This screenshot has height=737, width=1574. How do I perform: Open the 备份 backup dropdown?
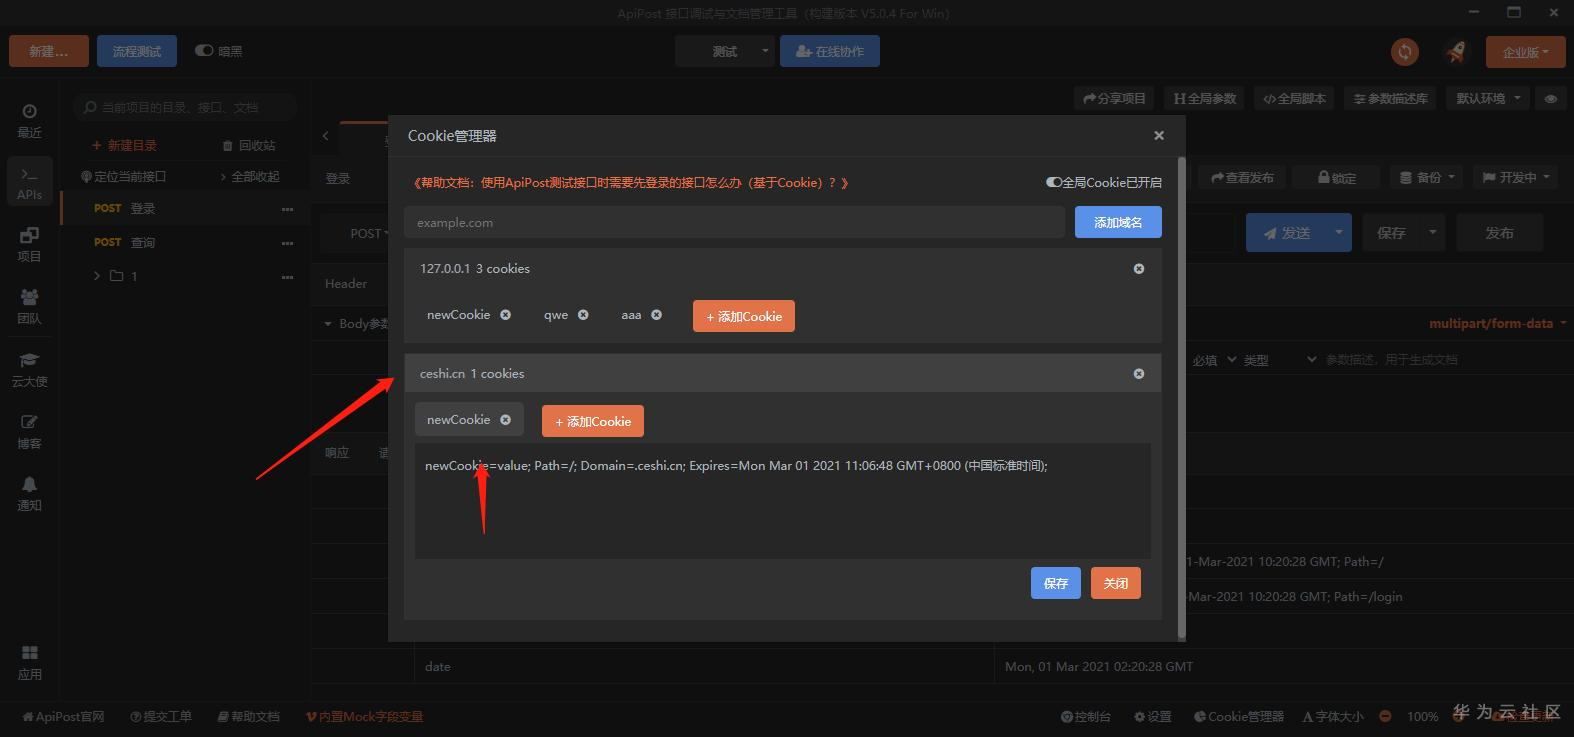(1427, 178)
